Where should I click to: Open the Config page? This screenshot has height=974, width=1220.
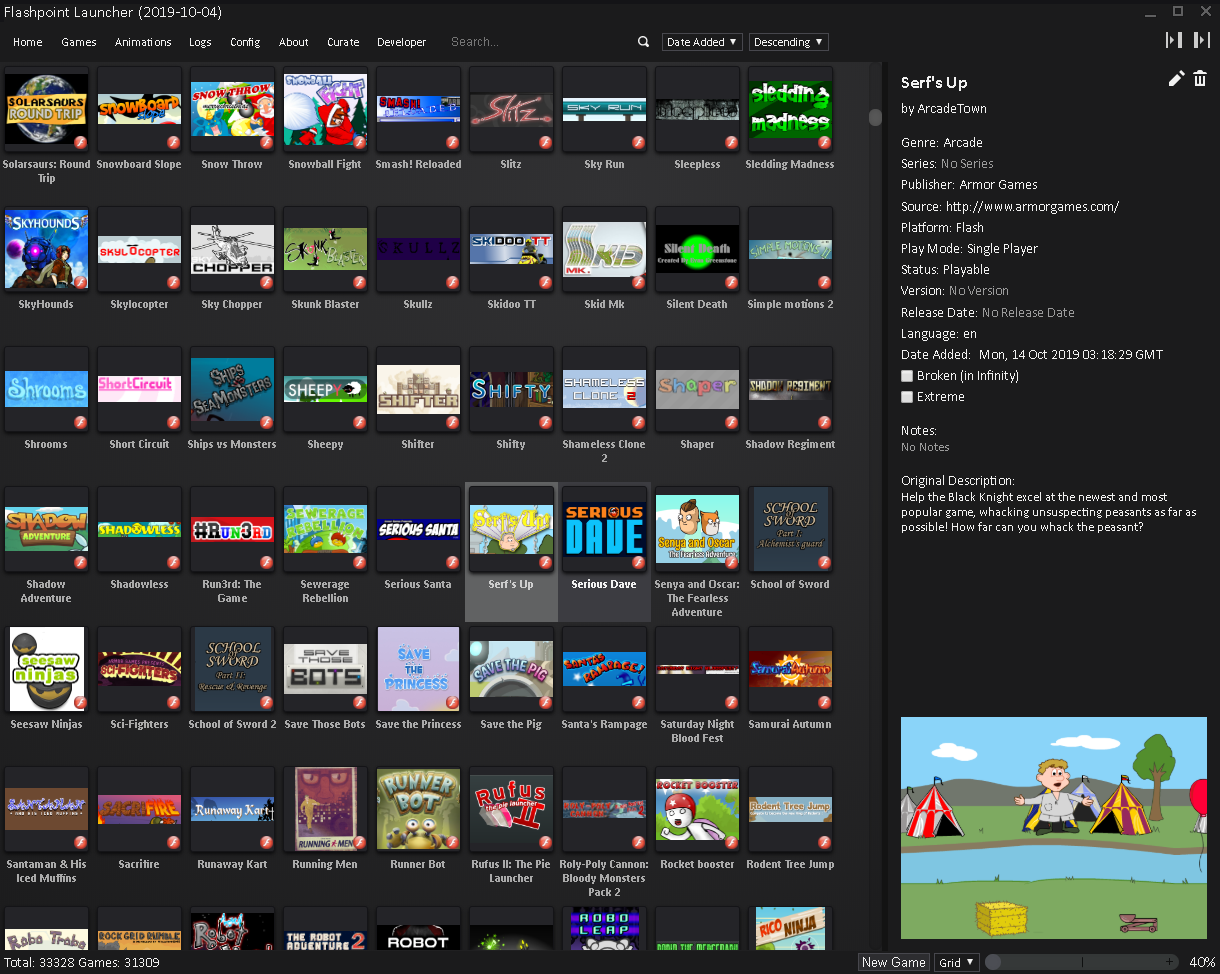pos(245,42)
